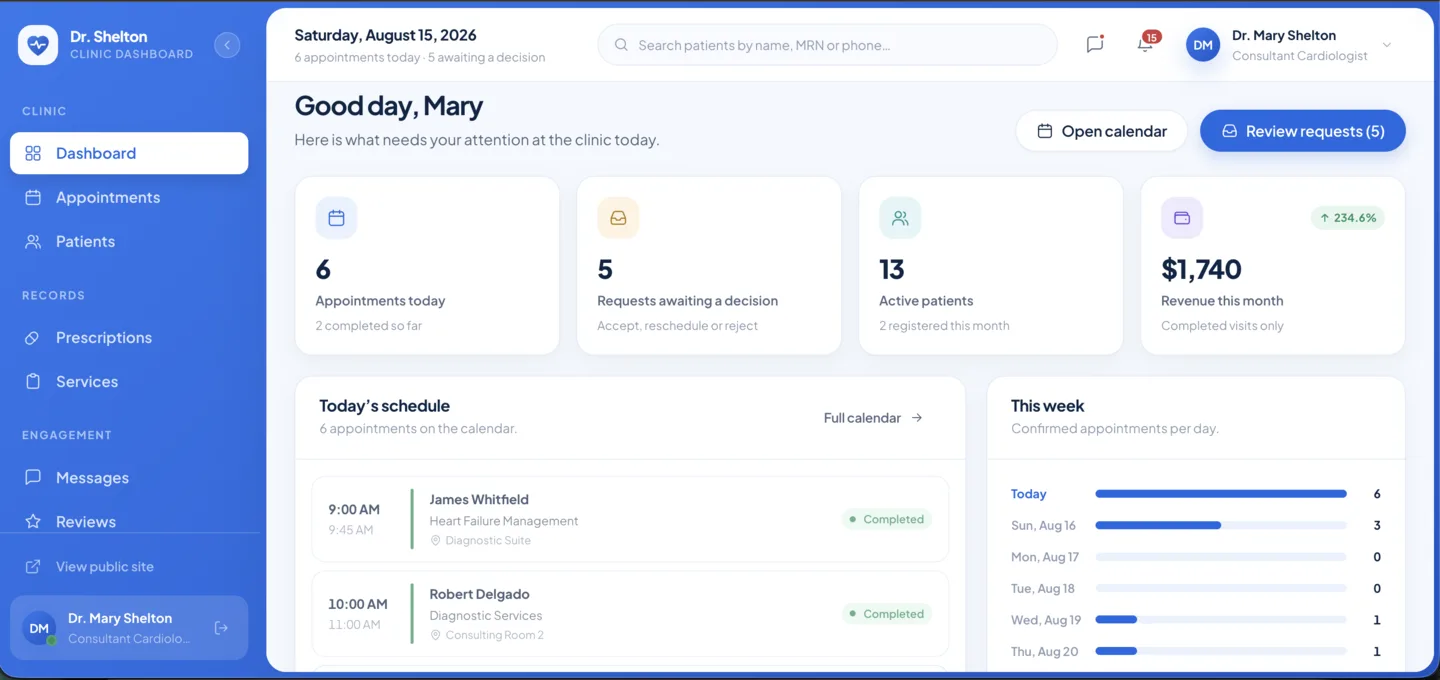
Task: Open Messages in the sidebar
Action: point(129,477)
